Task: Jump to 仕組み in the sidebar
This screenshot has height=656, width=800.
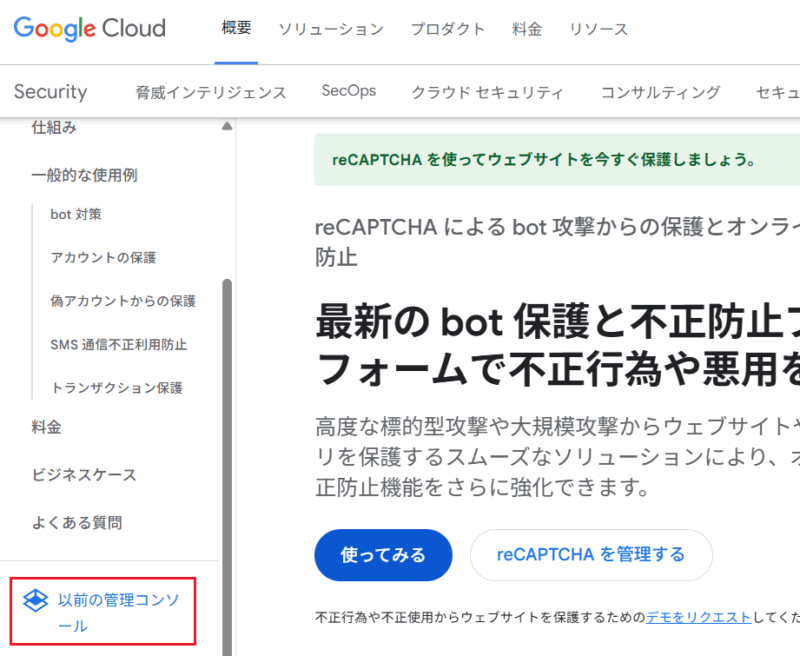Action: point(54,127)
